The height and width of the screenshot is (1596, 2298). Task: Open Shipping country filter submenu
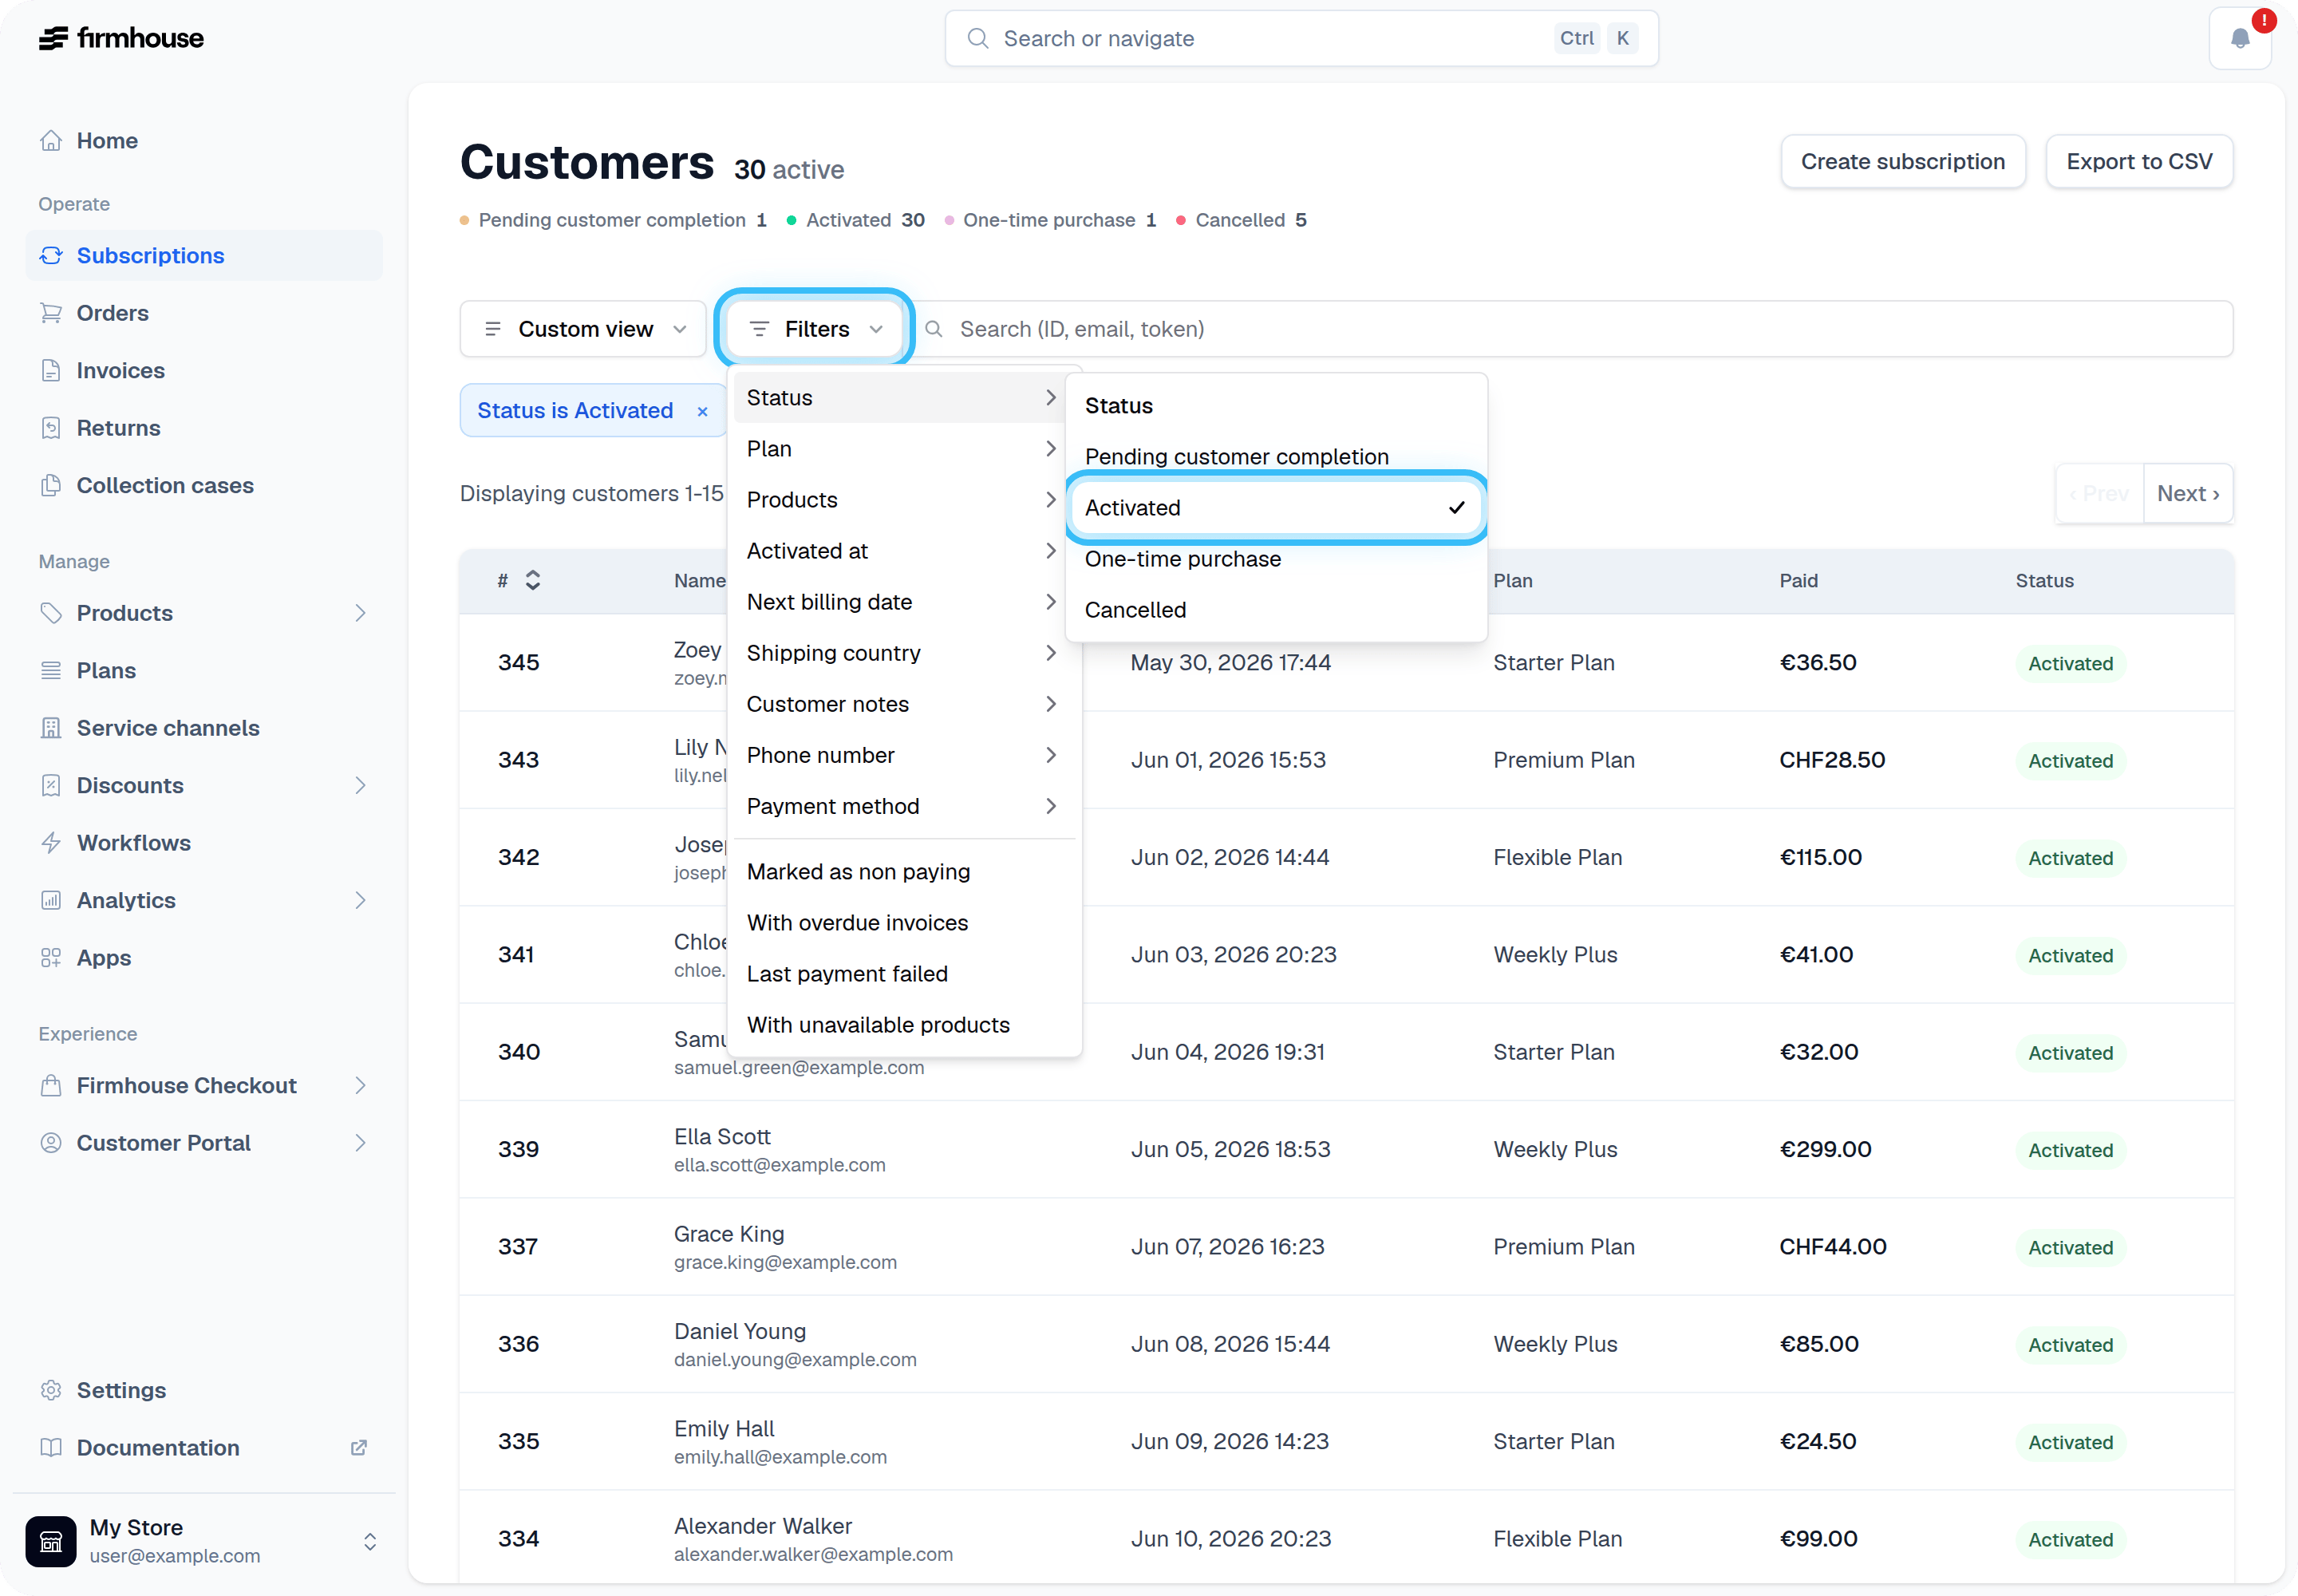click(903, 653)
